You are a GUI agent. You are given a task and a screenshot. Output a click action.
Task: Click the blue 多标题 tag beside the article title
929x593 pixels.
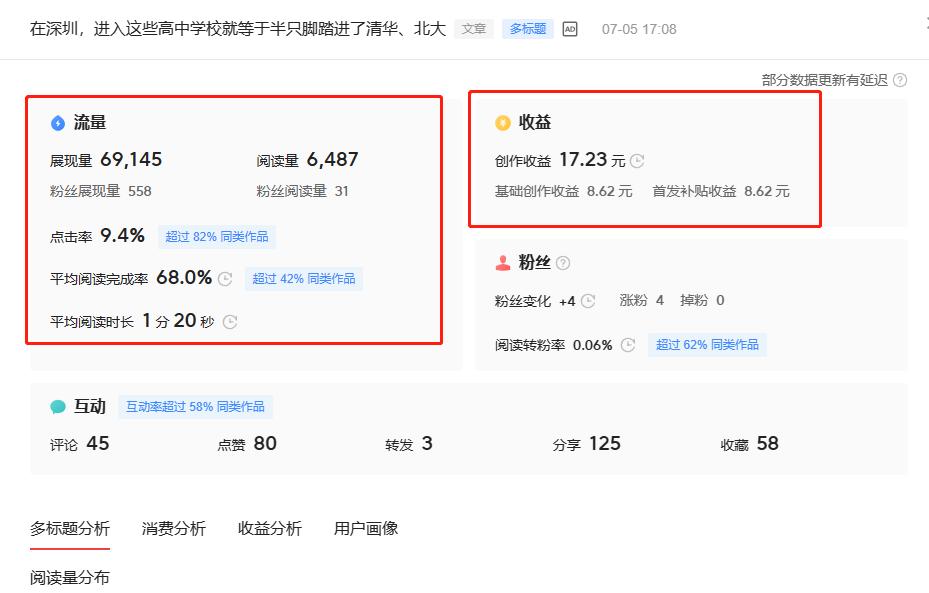(526, 29)
